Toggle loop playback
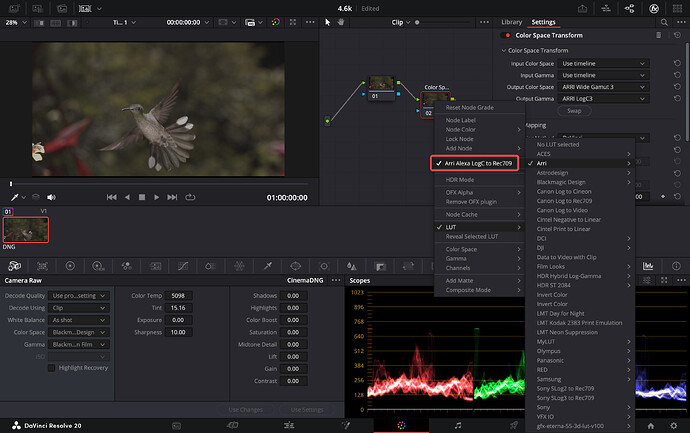Viewport: 690px width, 433px height. (x=190, y=197)
